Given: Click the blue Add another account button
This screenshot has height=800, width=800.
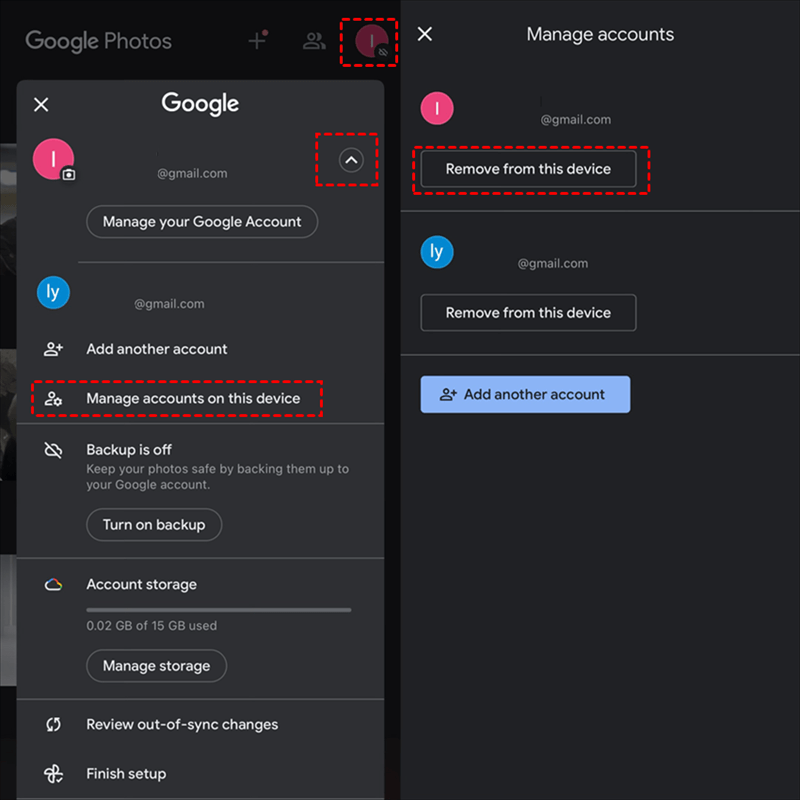Looking at the screenshot, I should coord(525,394).
